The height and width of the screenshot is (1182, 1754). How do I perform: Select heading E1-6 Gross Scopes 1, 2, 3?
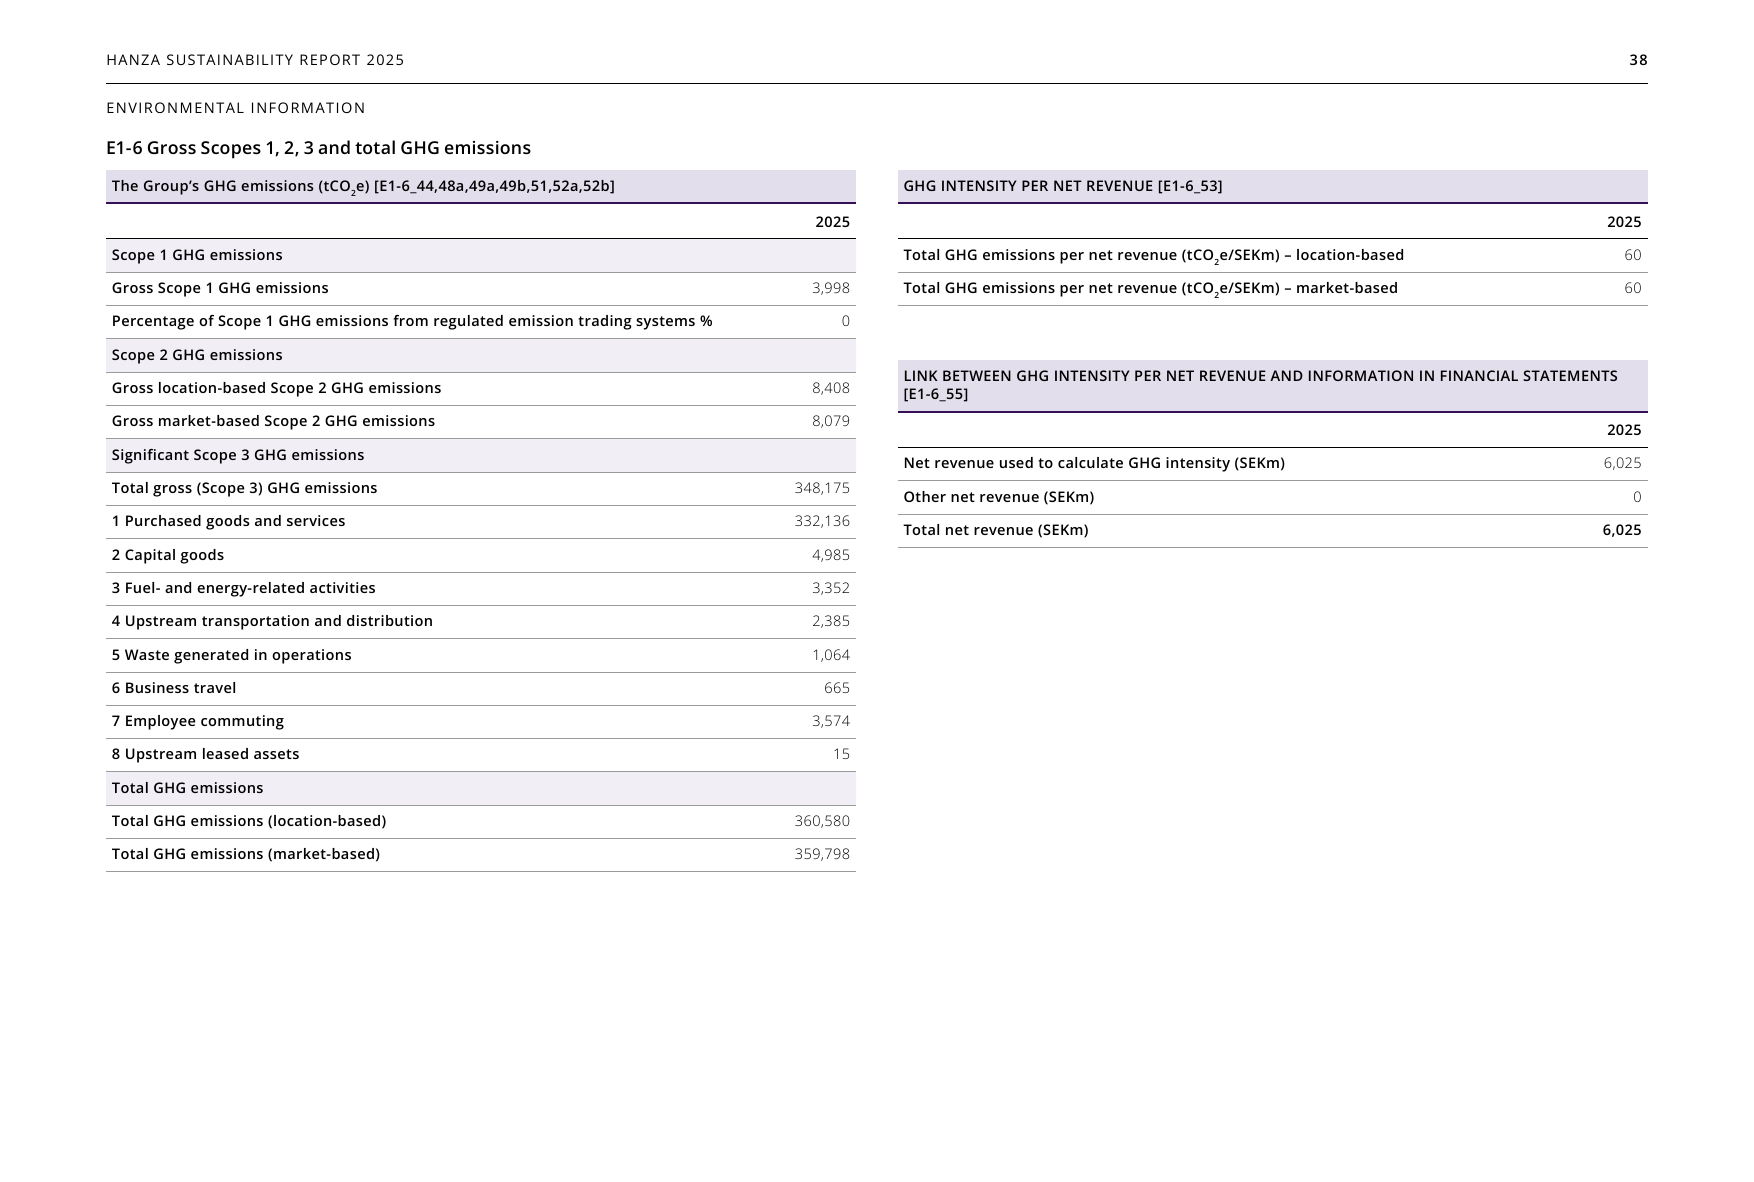pos(318,148)
